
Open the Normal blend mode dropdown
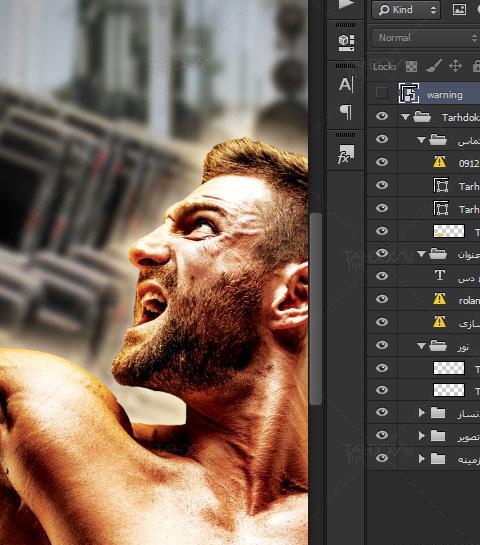pos(426,38)
